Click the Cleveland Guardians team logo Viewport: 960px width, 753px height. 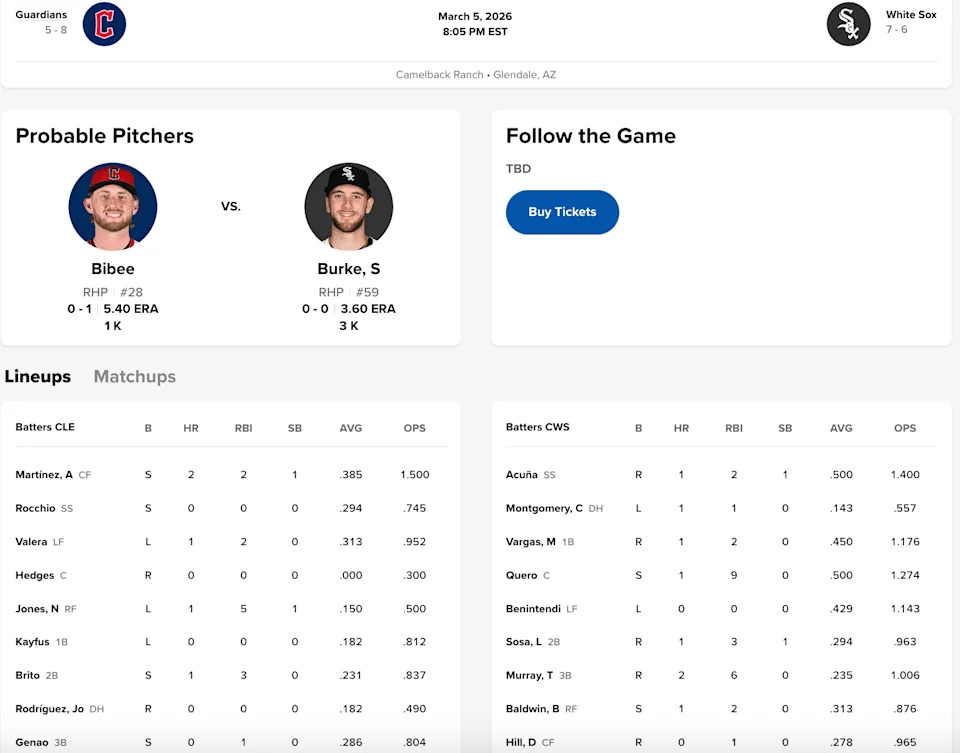click(x=104, y=24)
